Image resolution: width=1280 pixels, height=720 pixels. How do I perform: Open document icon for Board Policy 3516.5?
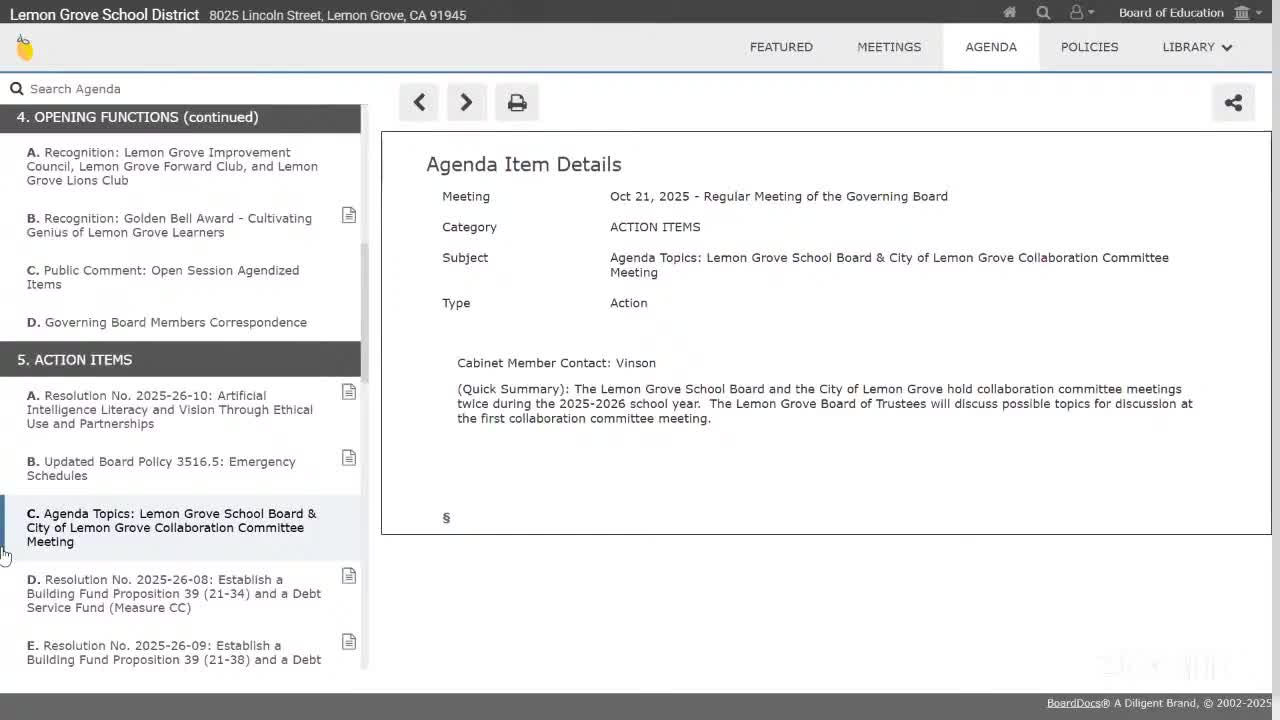click(x=349, y=458)
